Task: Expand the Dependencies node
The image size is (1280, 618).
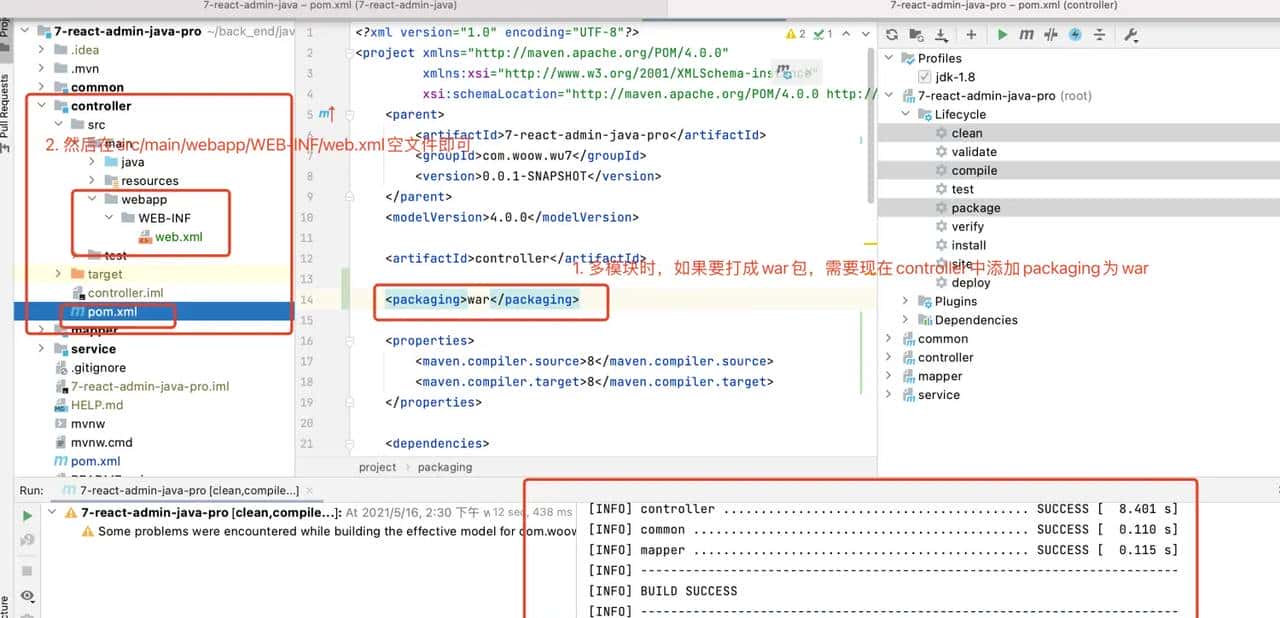Action: (906, 319)
